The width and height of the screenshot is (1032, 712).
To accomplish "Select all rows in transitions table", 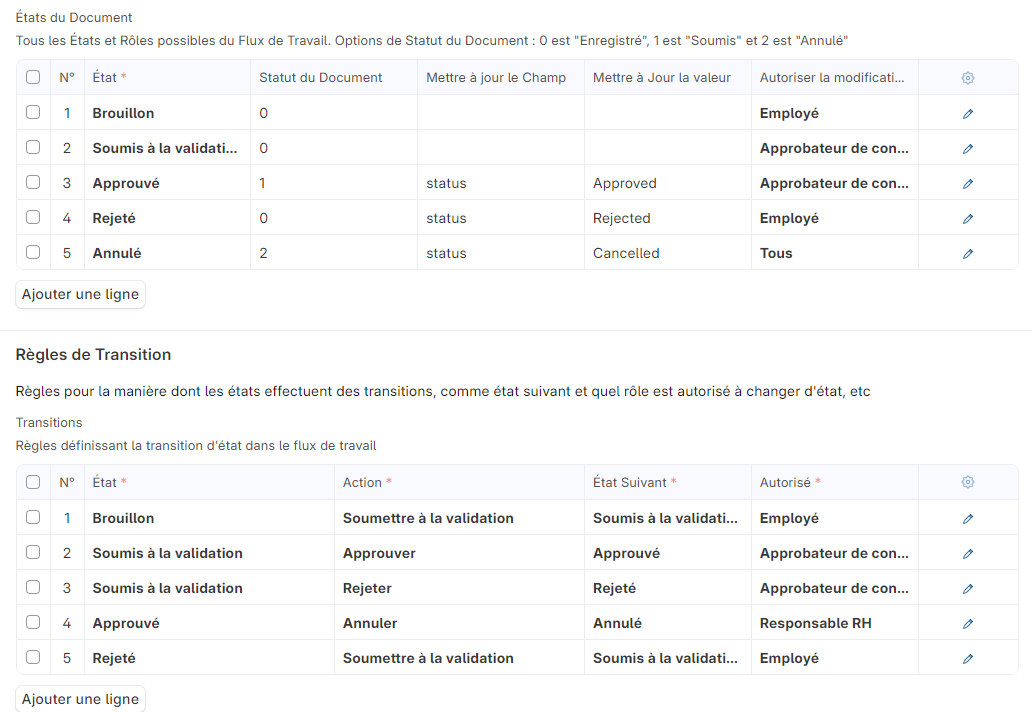I will pyautogui.click(x=33, y=482).
